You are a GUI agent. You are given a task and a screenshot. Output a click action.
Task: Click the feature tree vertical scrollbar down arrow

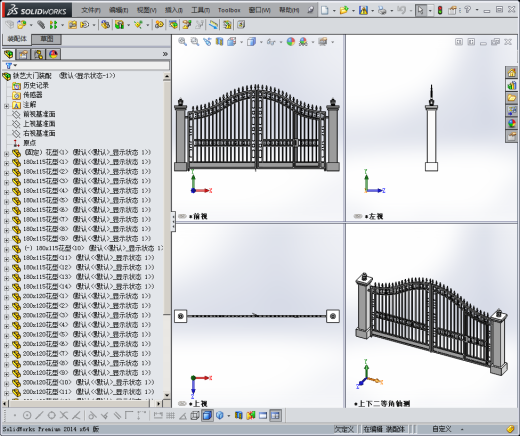pos(167,395)
